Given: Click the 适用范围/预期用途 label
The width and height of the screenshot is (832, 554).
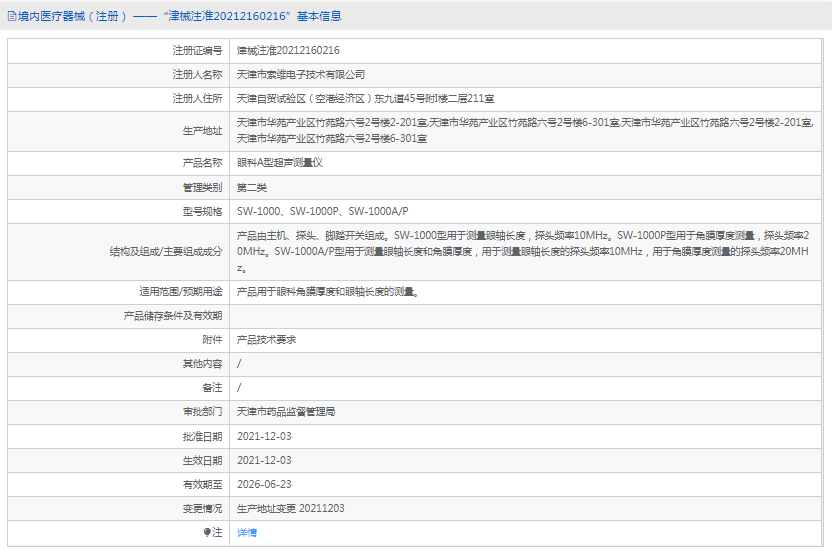Looking at the screenshot, I should (180, 292).
